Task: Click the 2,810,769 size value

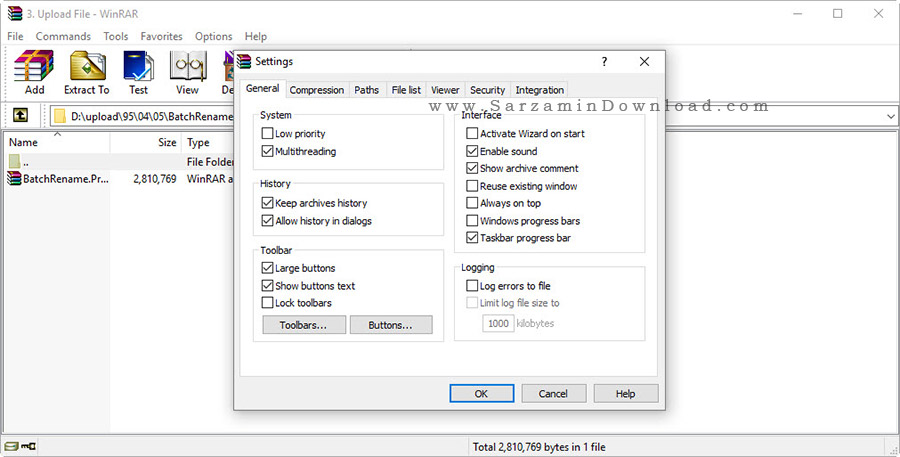Action: click(x=155, y=179)
